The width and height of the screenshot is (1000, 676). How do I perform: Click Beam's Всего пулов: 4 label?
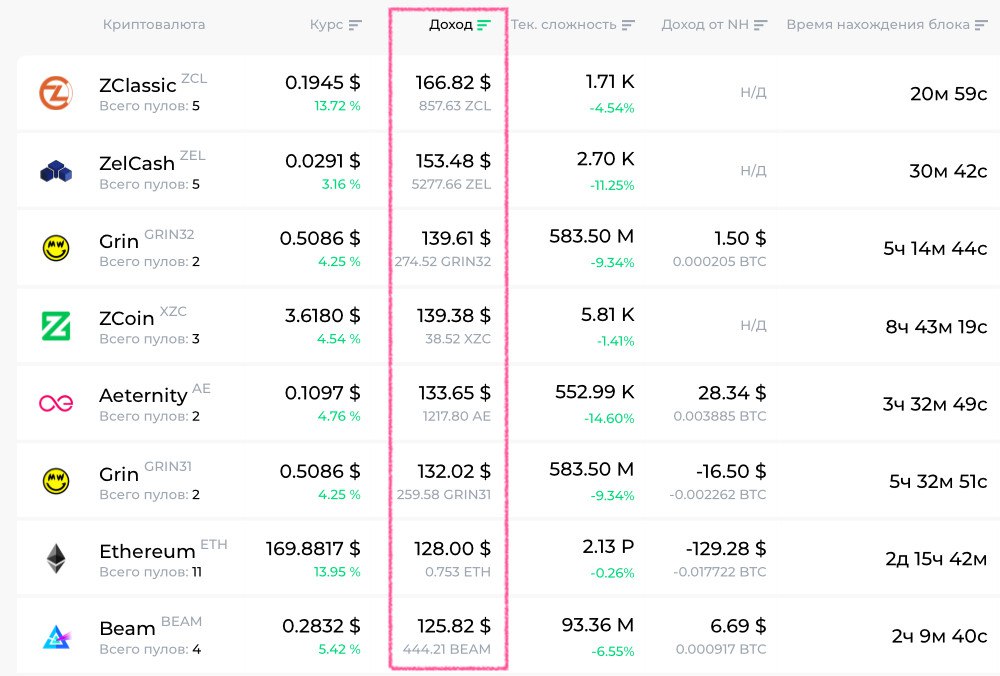coord(151,649)
